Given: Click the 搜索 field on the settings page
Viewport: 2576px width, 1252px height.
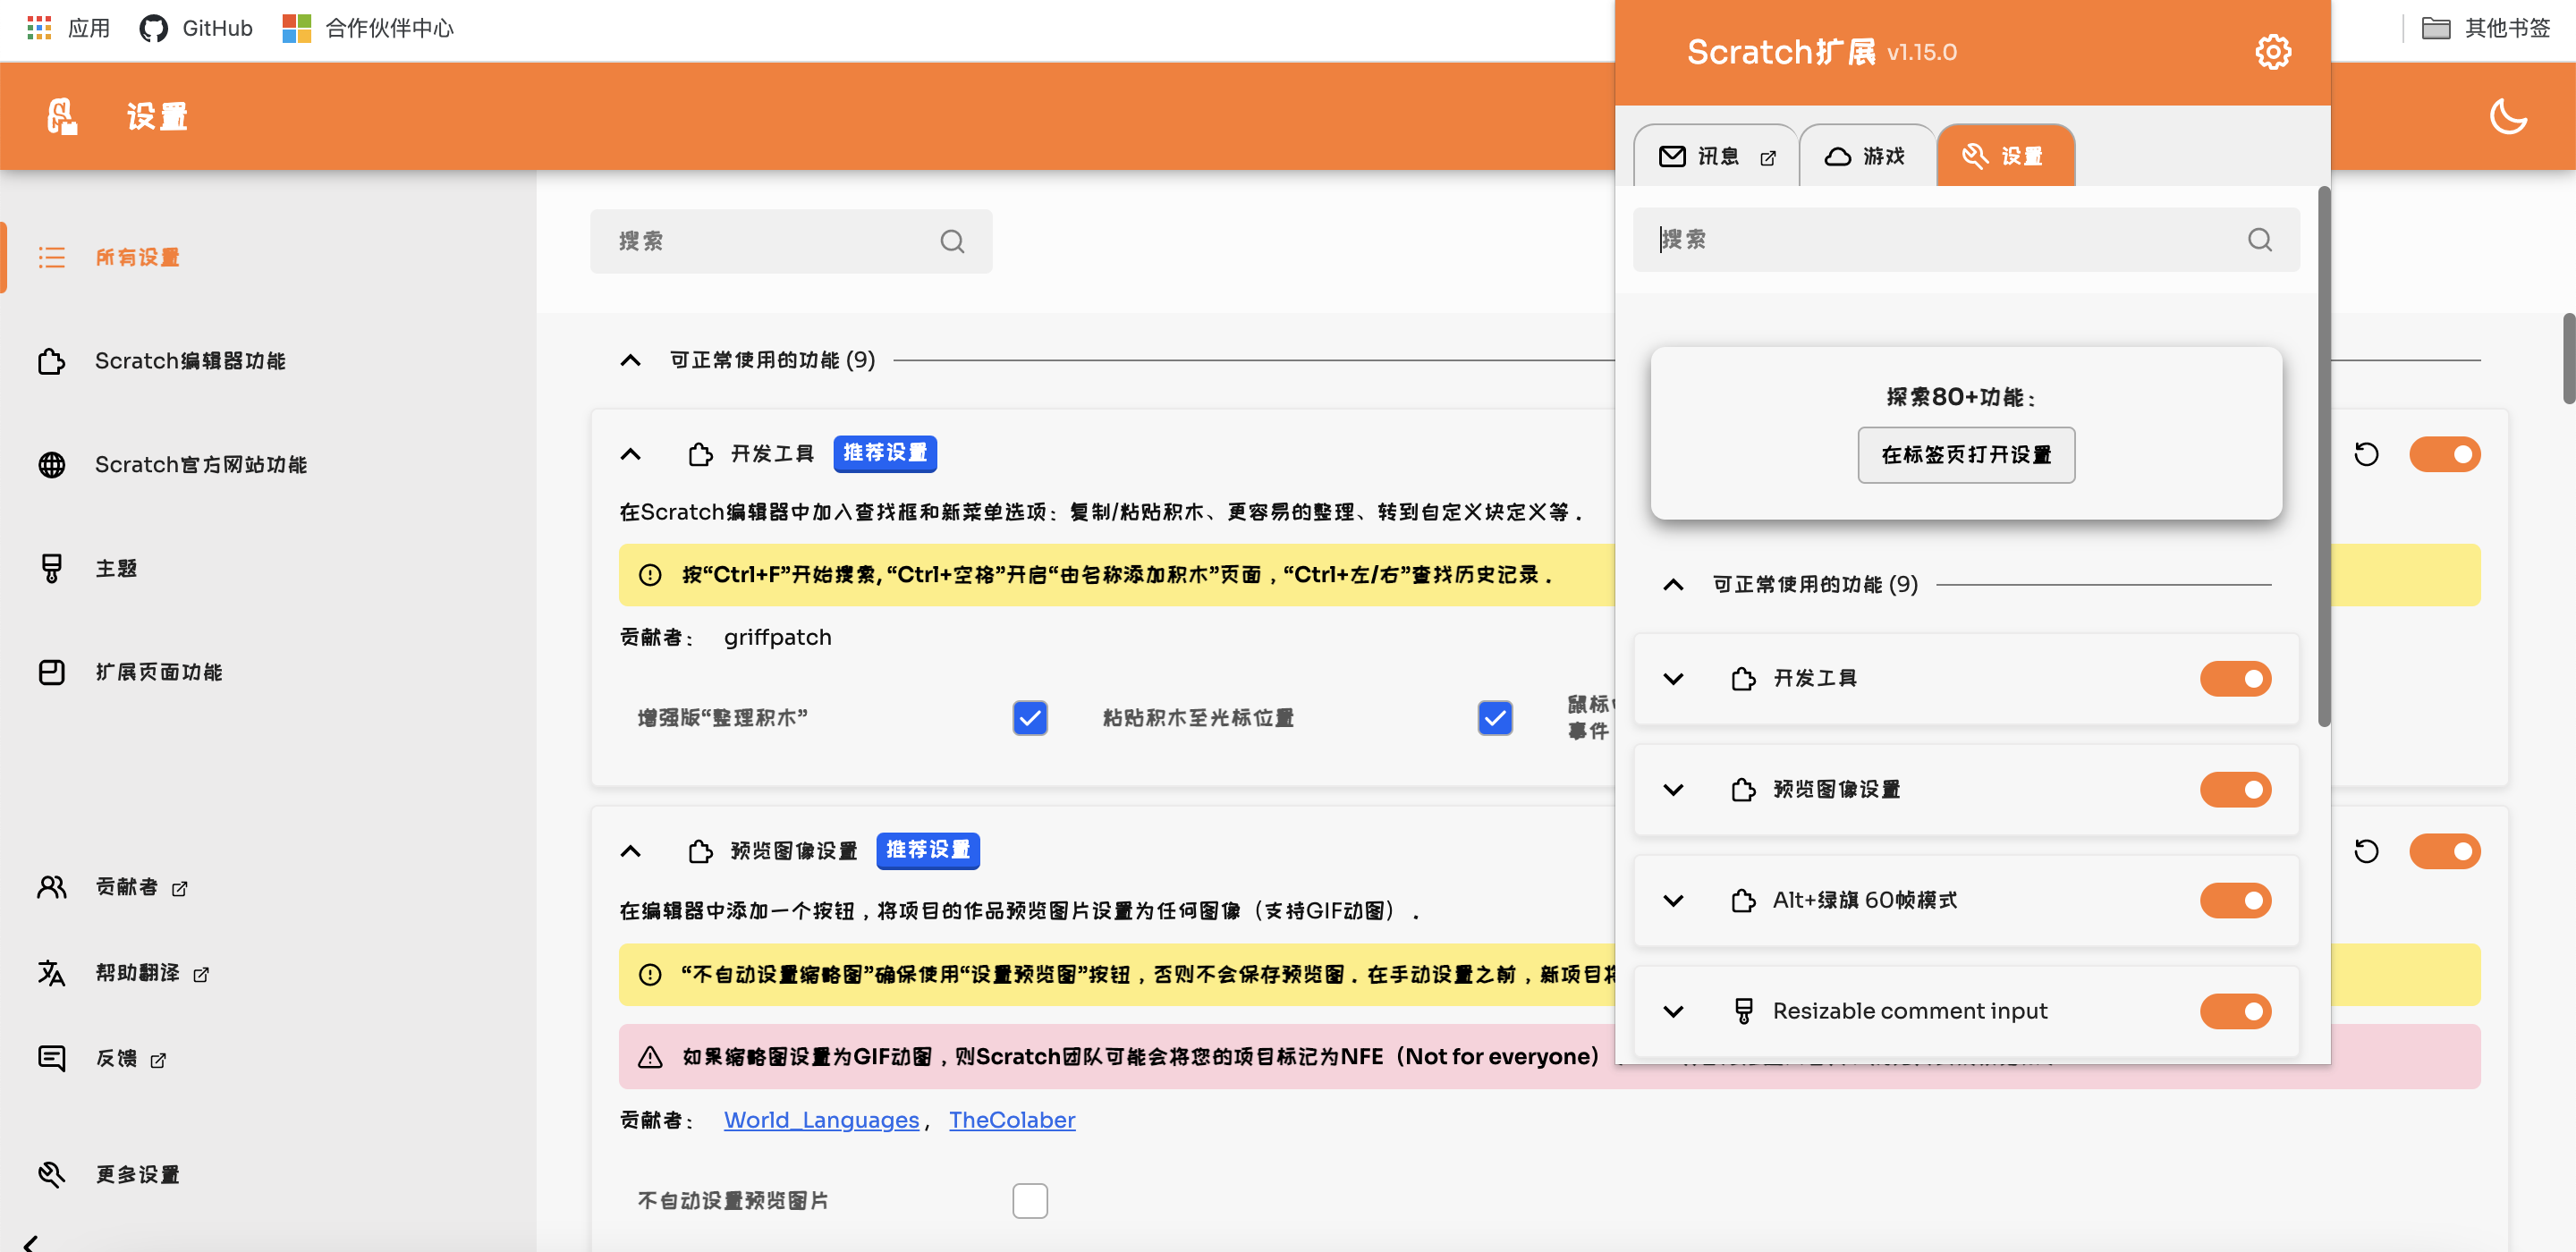Looking at the screenshot, I should [x=791, y=241].
